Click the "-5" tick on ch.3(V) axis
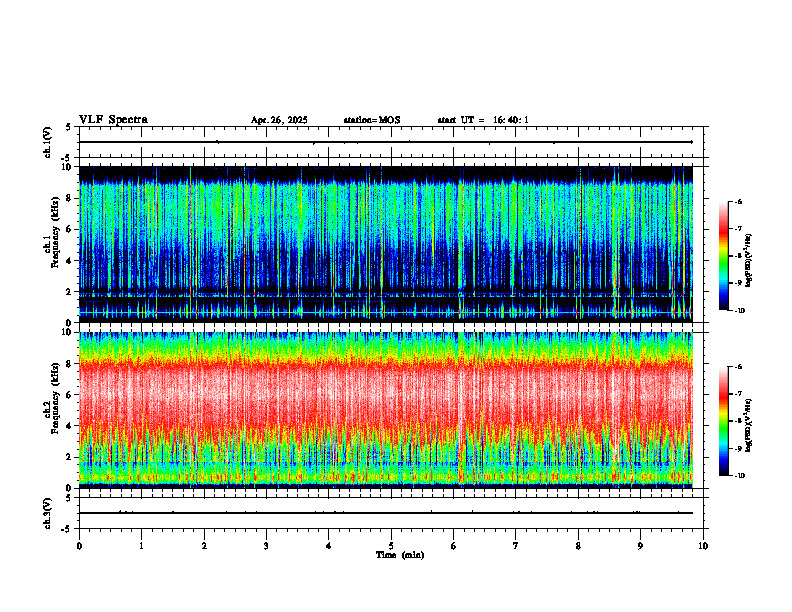 (x=68, y=529)
